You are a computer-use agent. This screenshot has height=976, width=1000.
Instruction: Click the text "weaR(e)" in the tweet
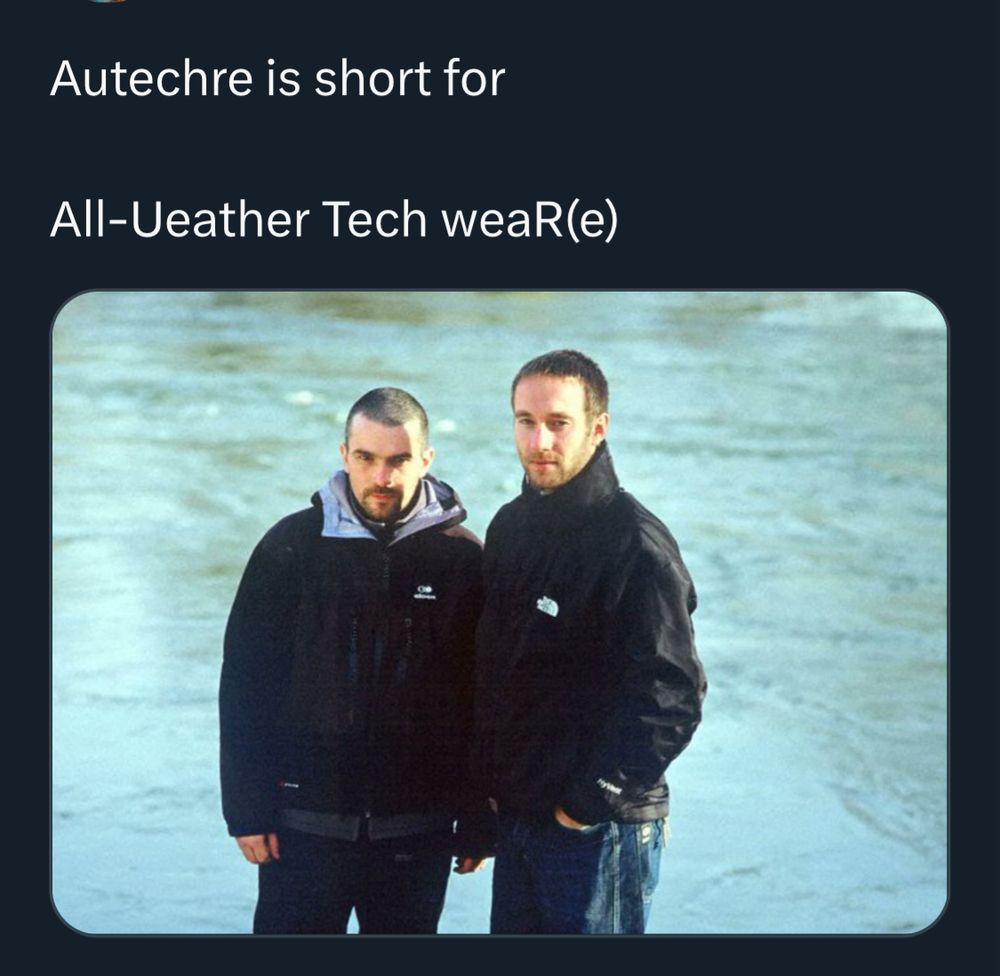pyautogui.click(x=529, y=221)
